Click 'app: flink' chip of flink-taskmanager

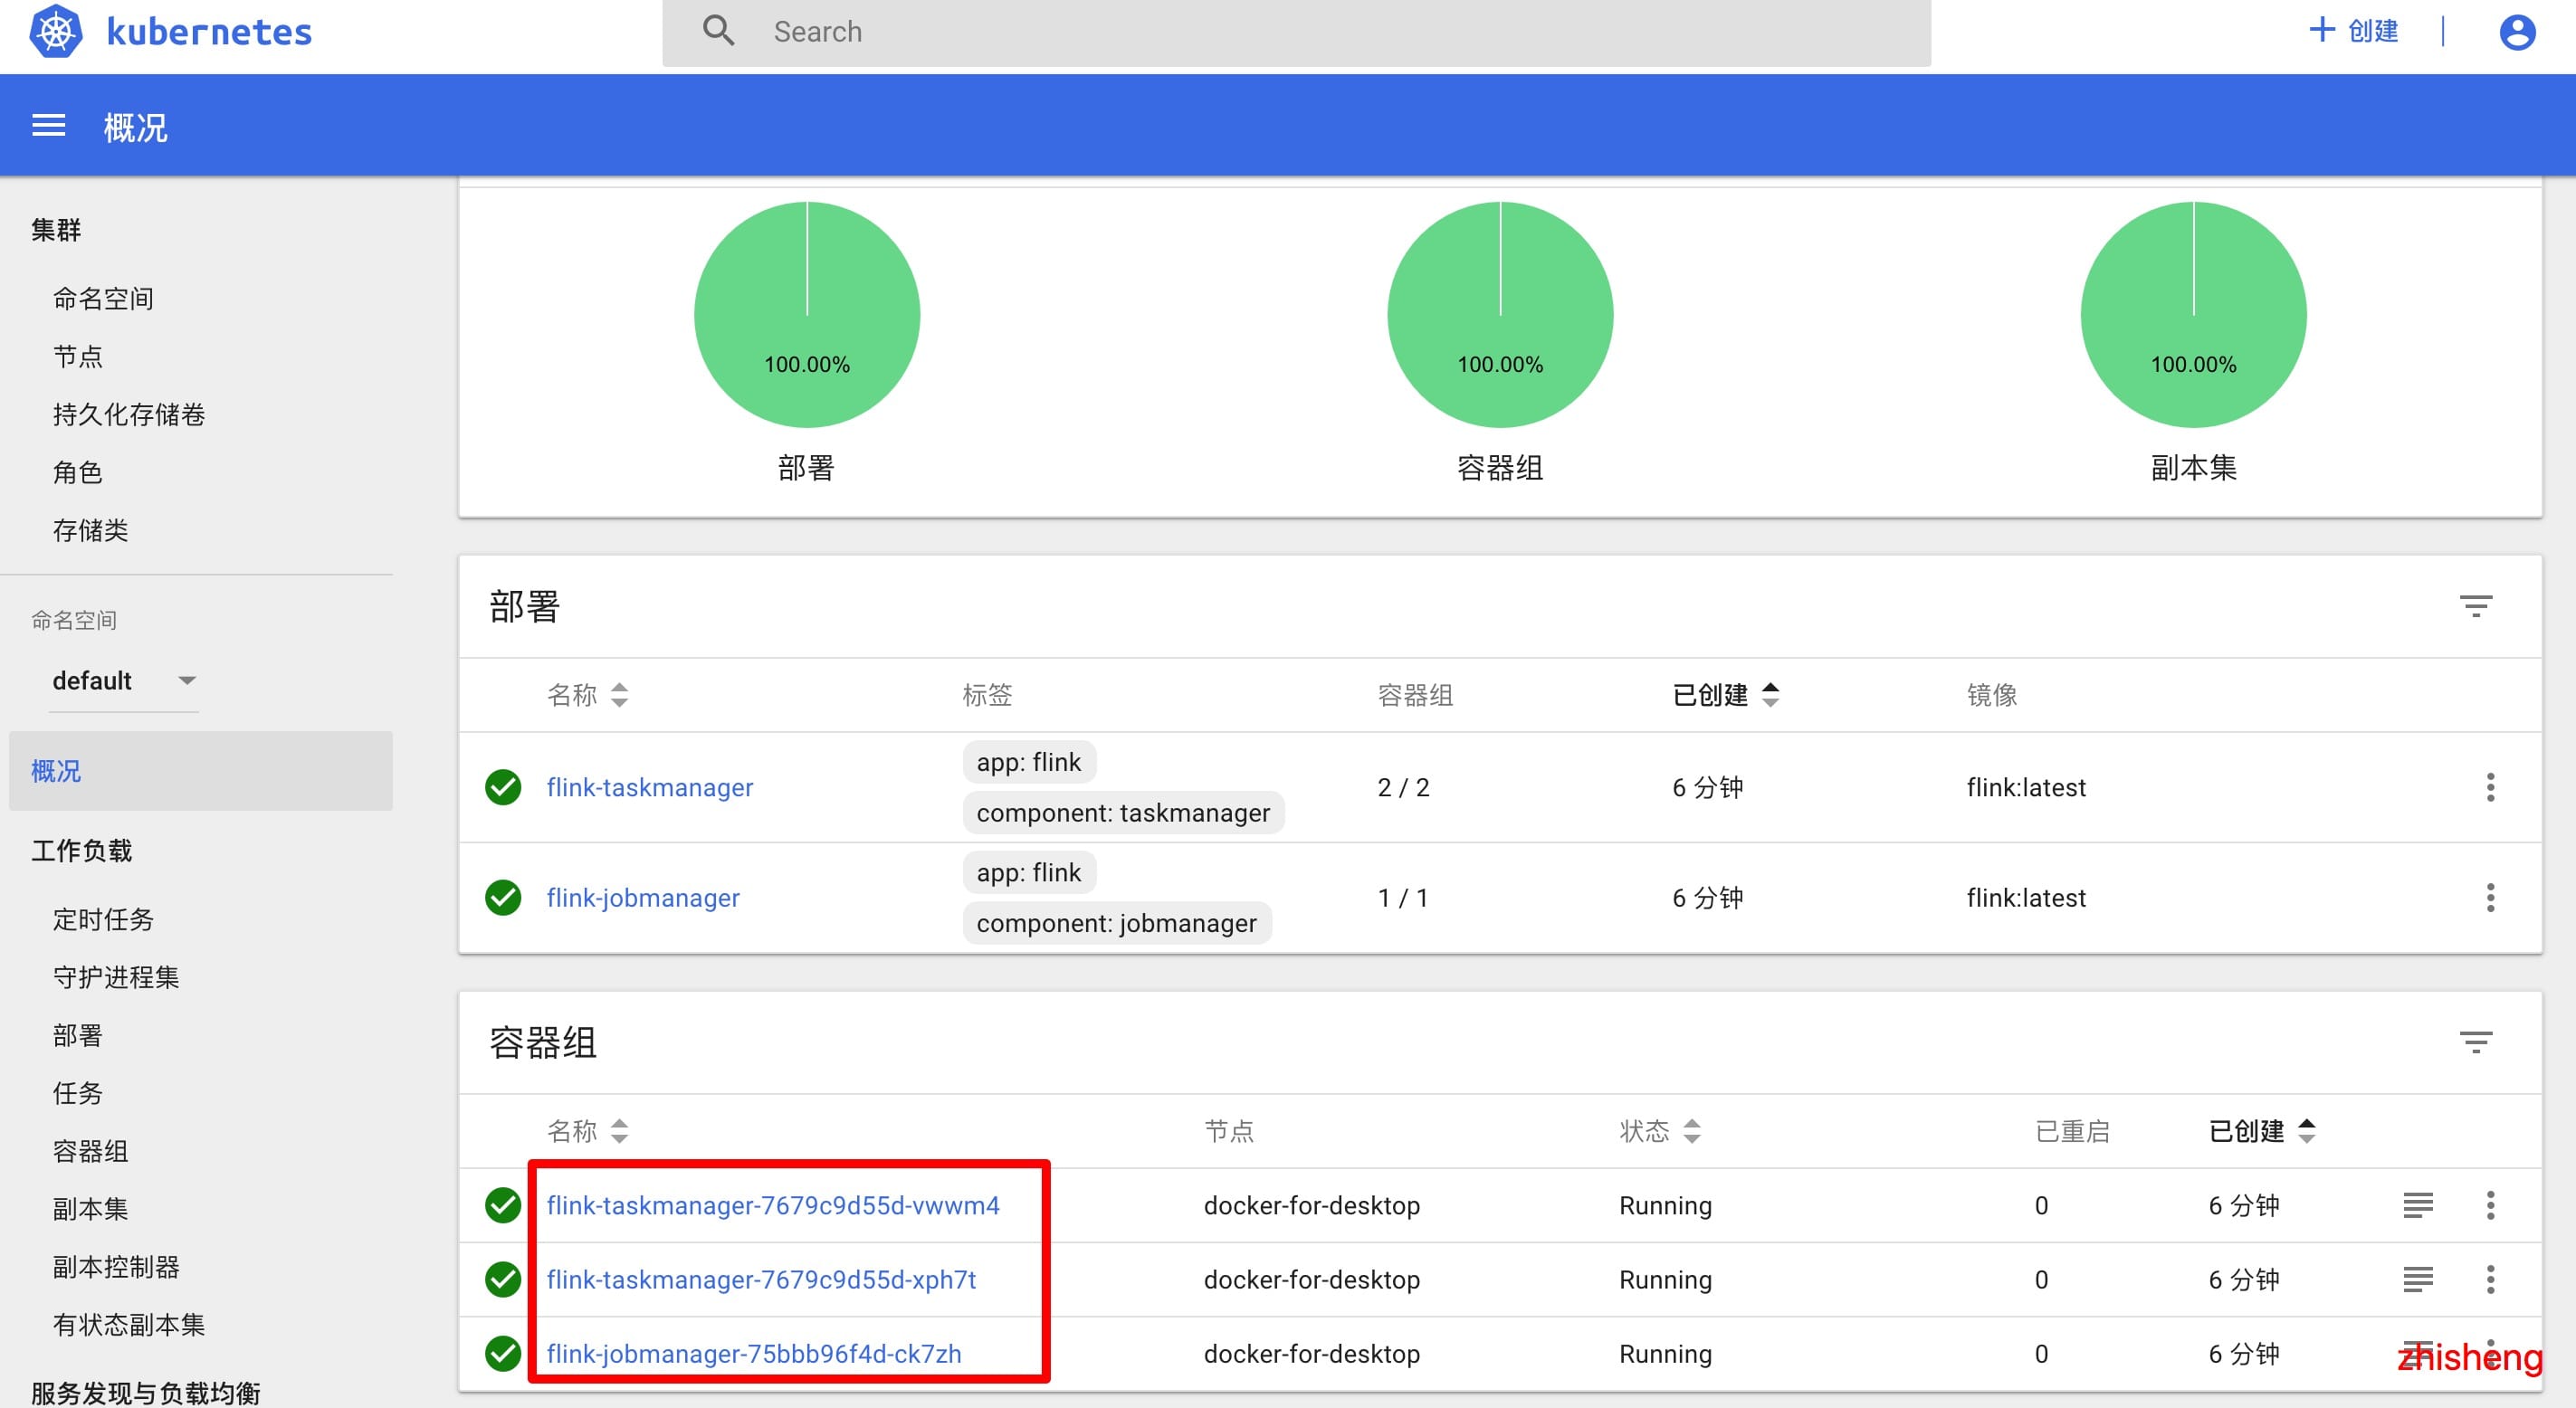(x=1029, y=762)
